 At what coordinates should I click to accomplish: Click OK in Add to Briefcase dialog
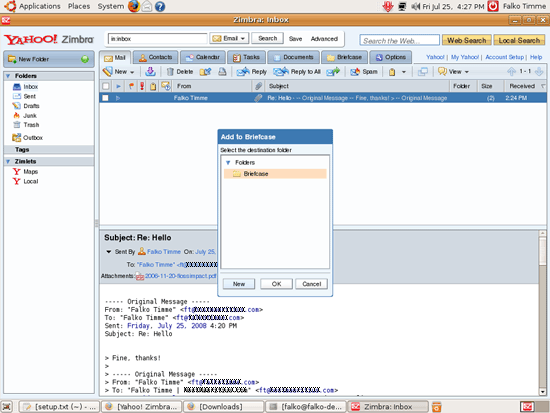[x=276, y=284]
